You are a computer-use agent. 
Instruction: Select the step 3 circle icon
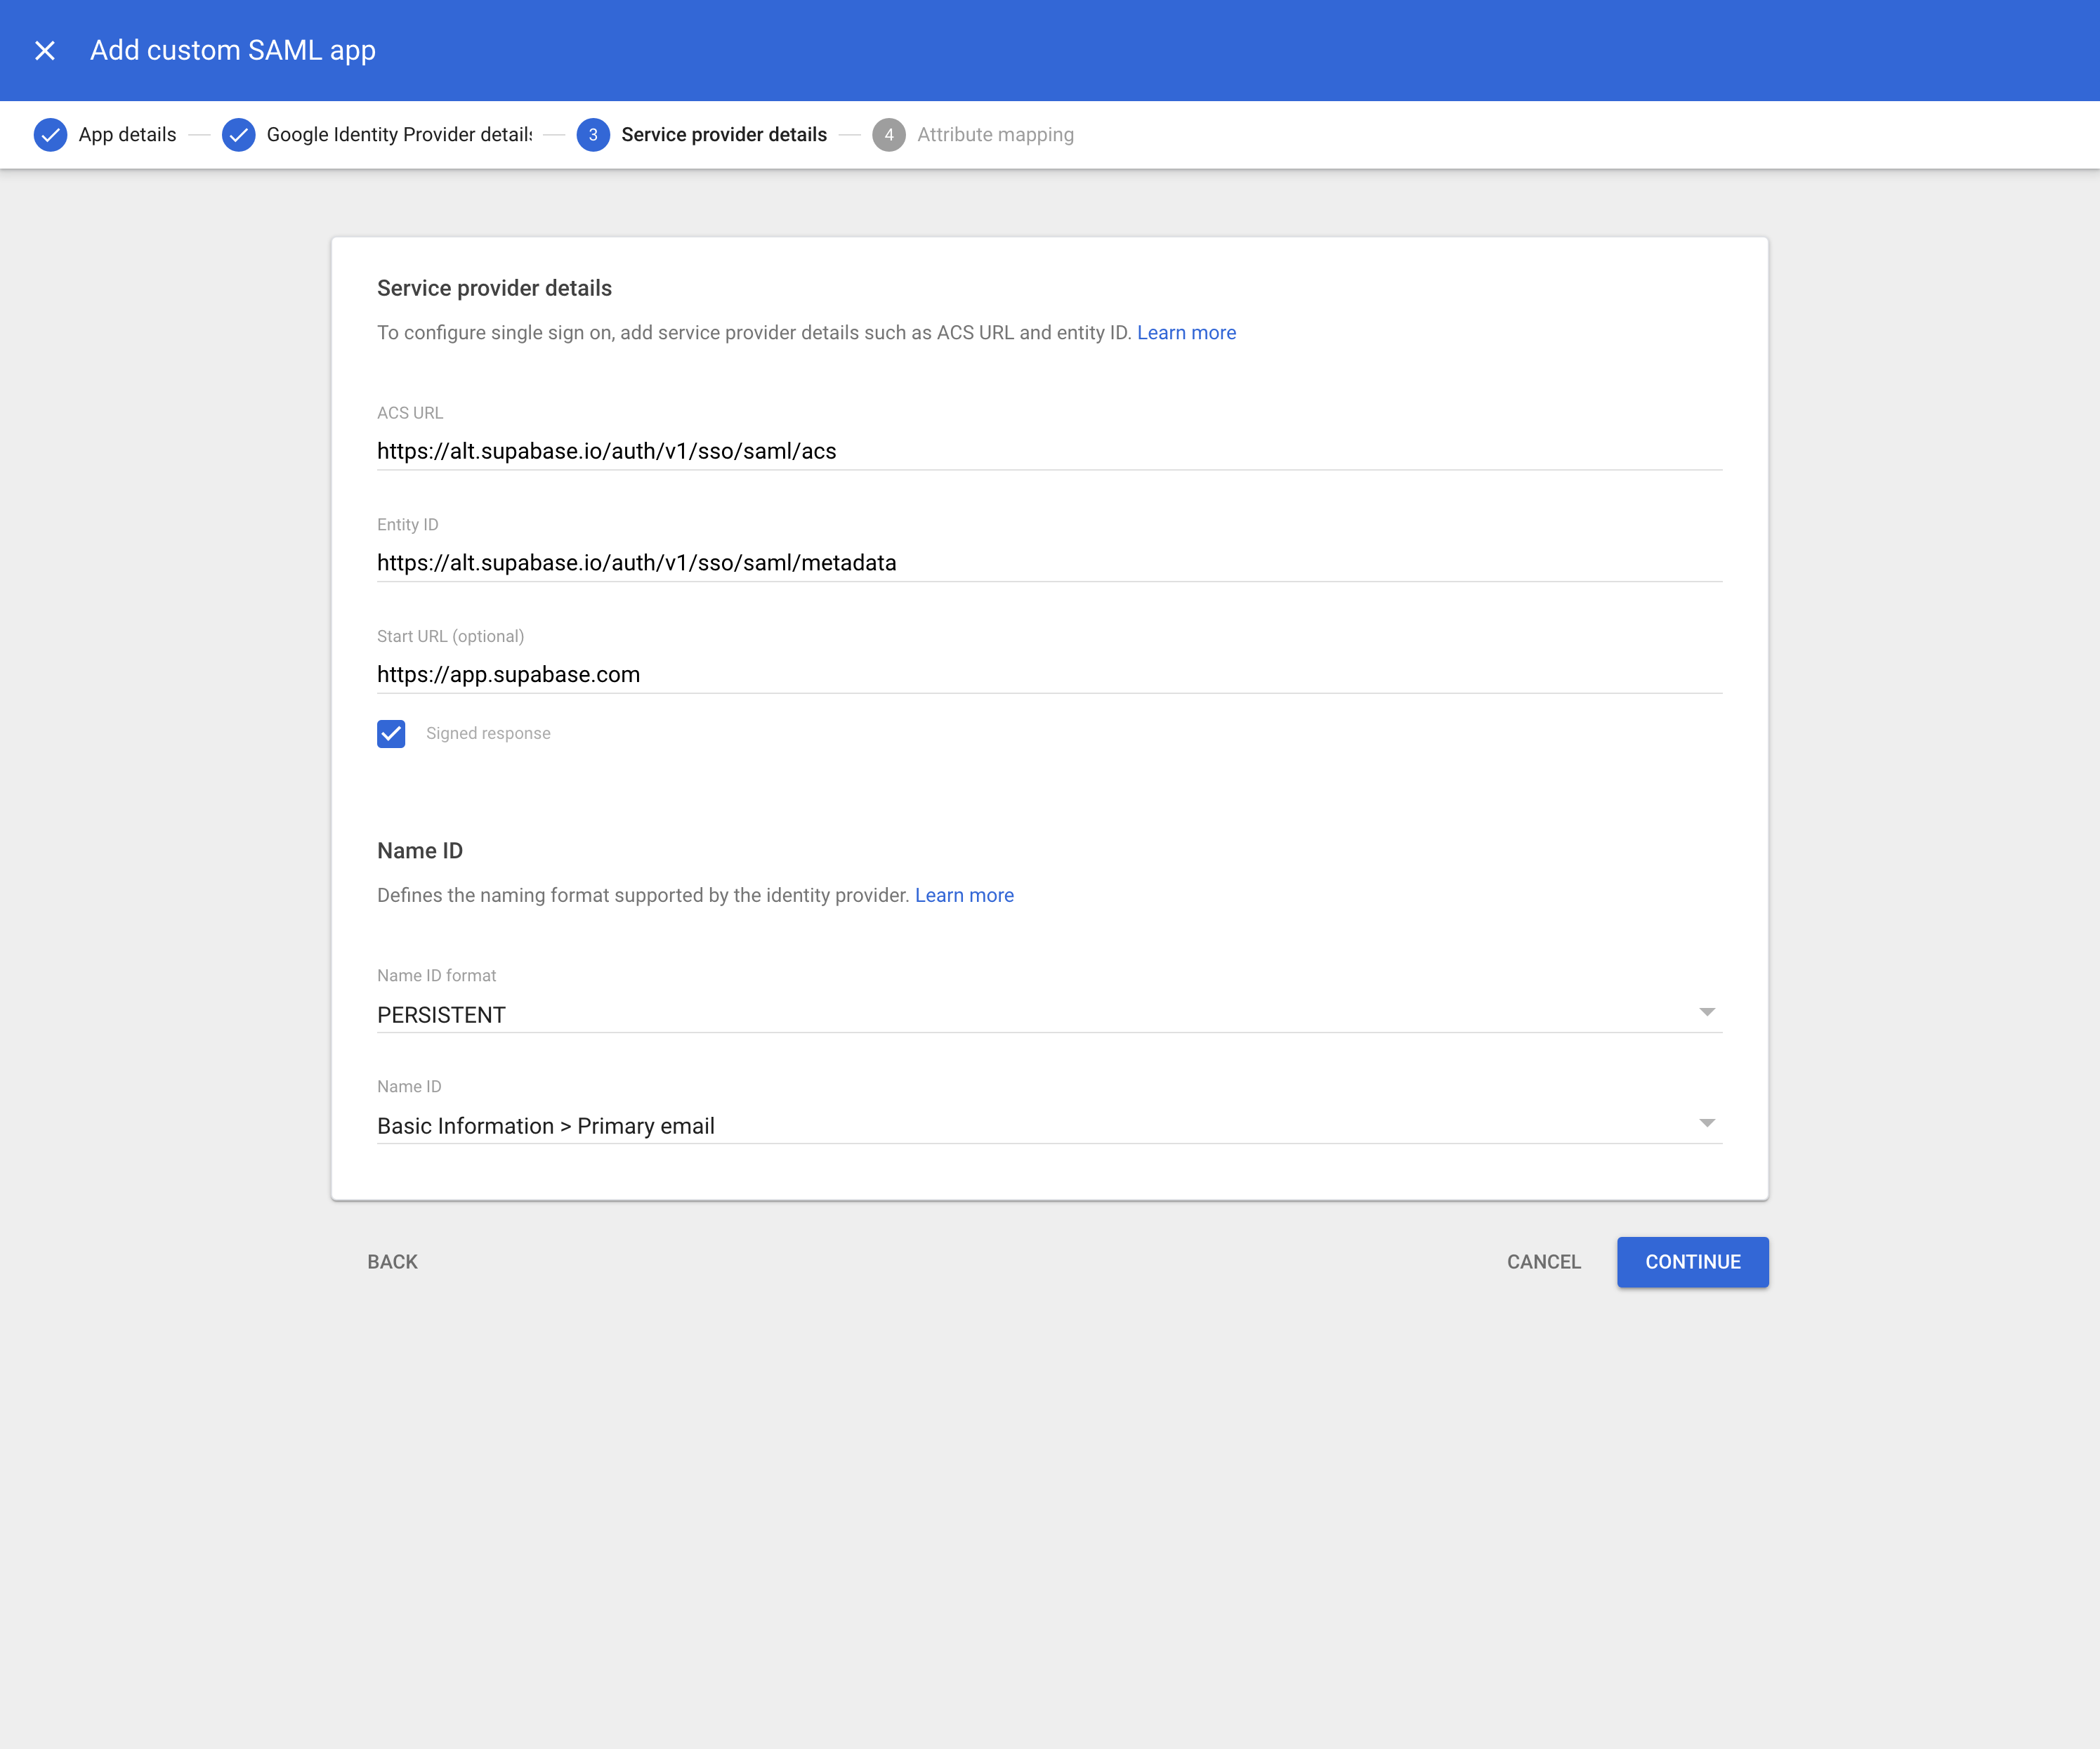coord(593,134)
